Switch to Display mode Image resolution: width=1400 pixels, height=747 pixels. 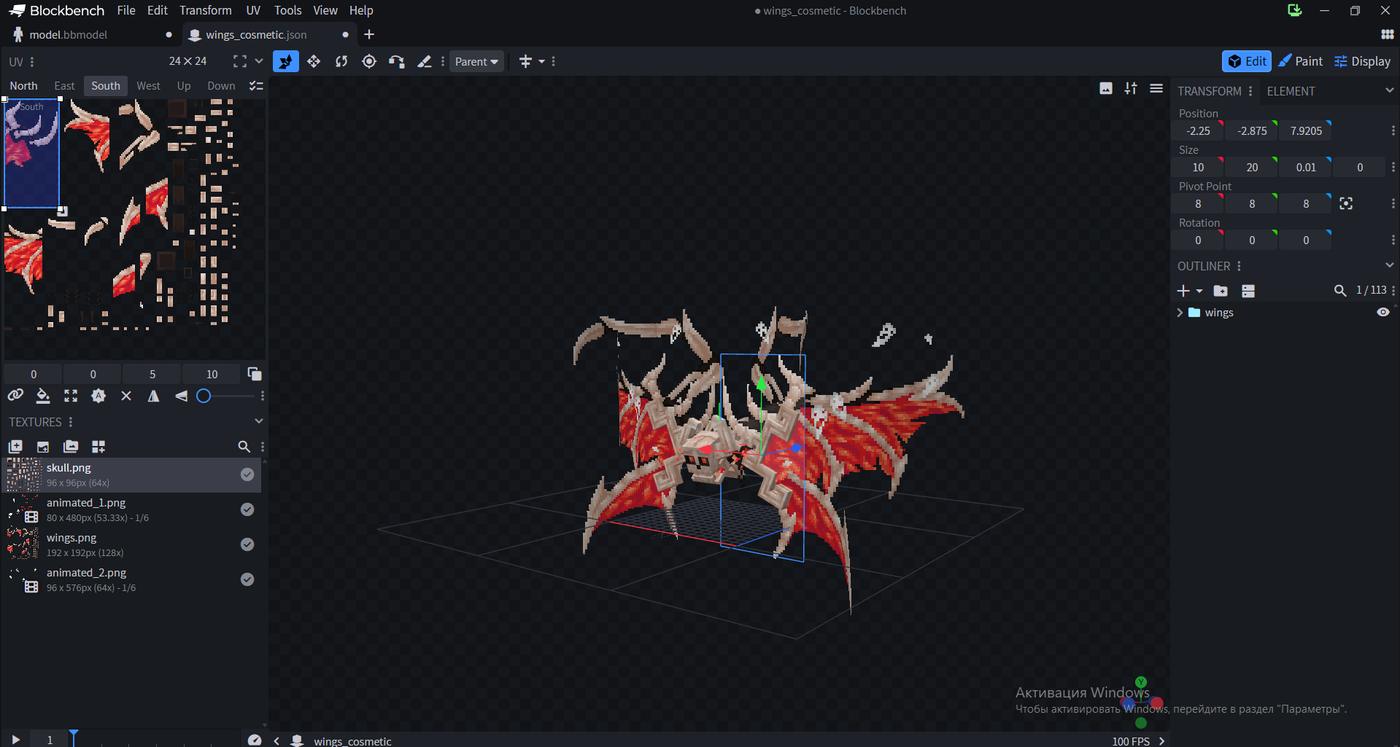pos(1362,61)
